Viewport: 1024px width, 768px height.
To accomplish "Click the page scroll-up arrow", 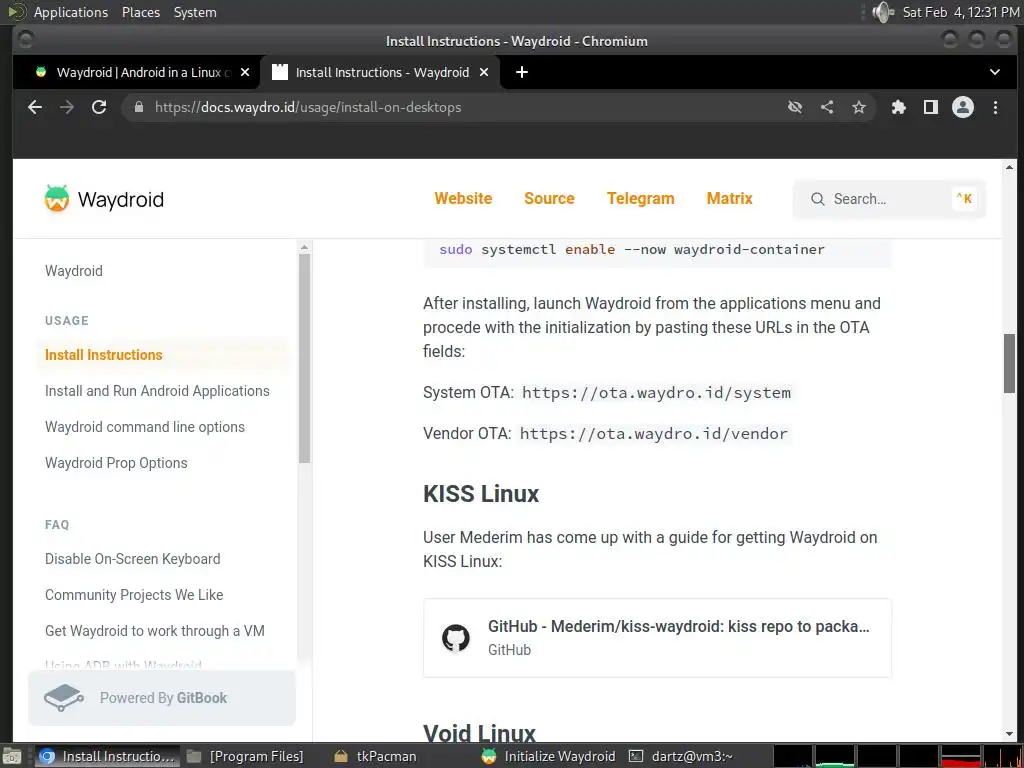I will tap(1010, 168).
